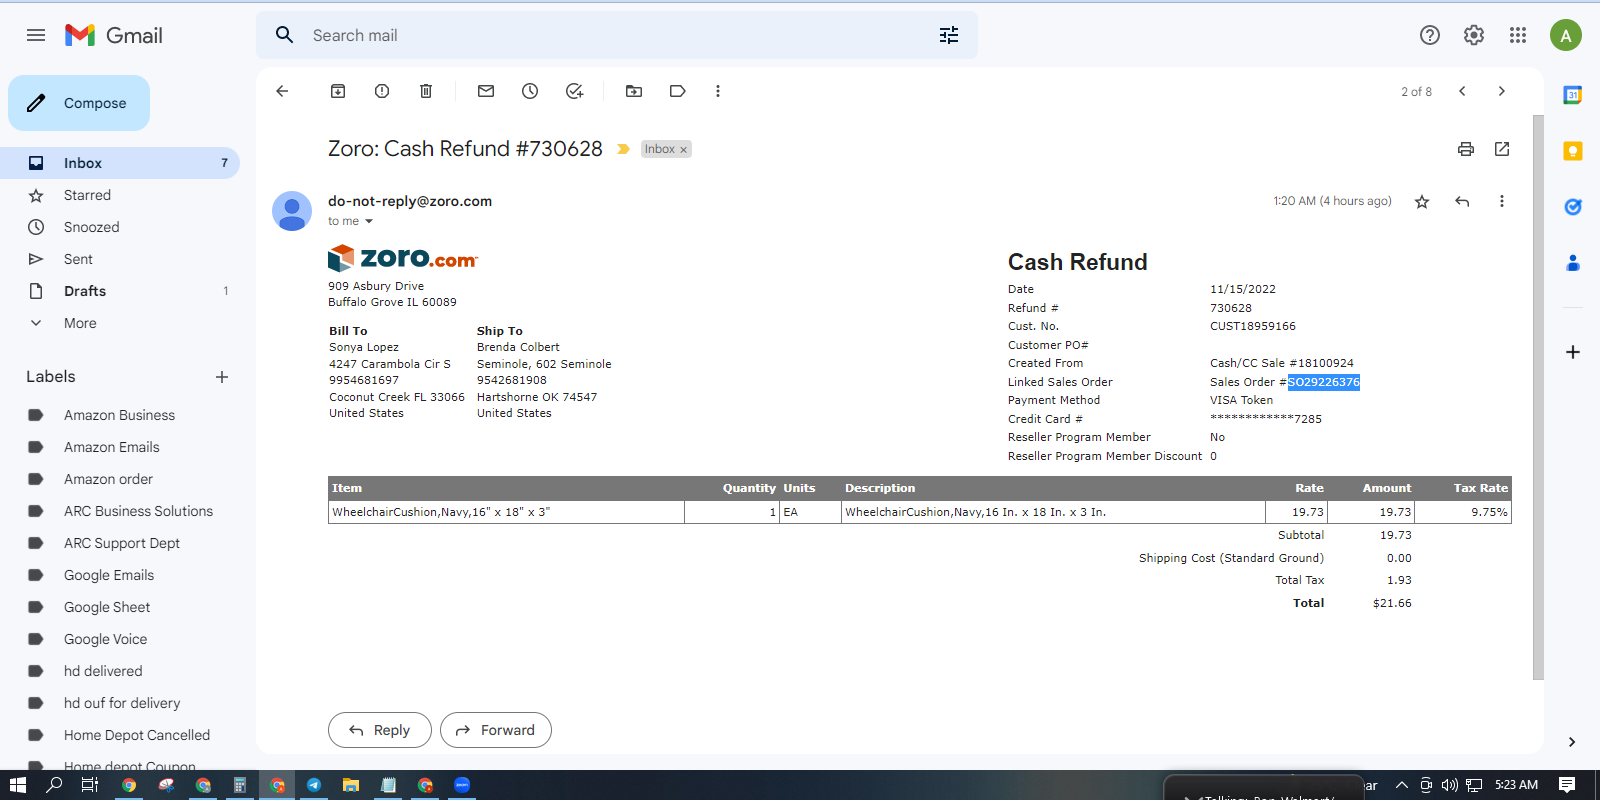Go to the newer email
The image size is (1600, 800).
point(1462,91)
